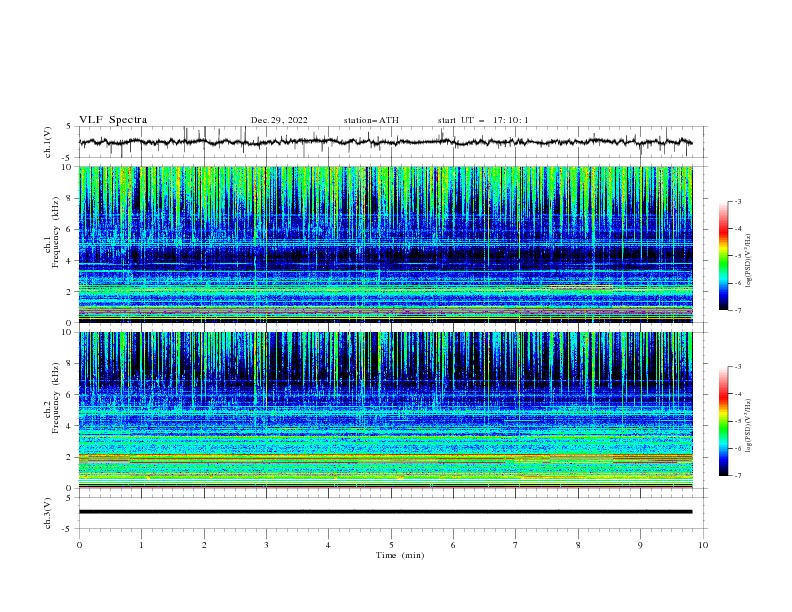Viewport: 792px width, 612px height.
Task: Click the "station=ATH" header label
Action: pos(371,120)
